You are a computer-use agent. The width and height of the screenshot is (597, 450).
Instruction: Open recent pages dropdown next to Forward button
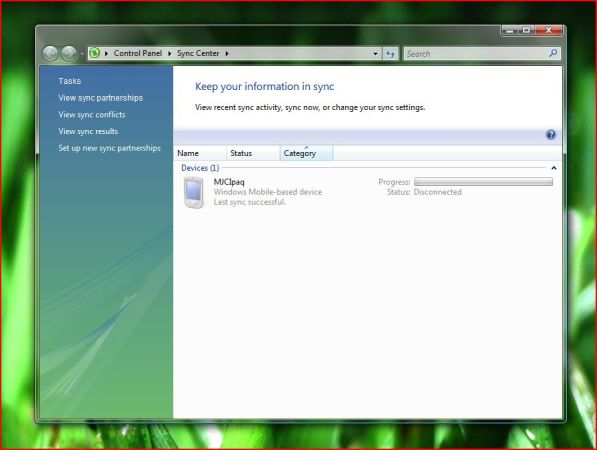(x=82, y=54)
